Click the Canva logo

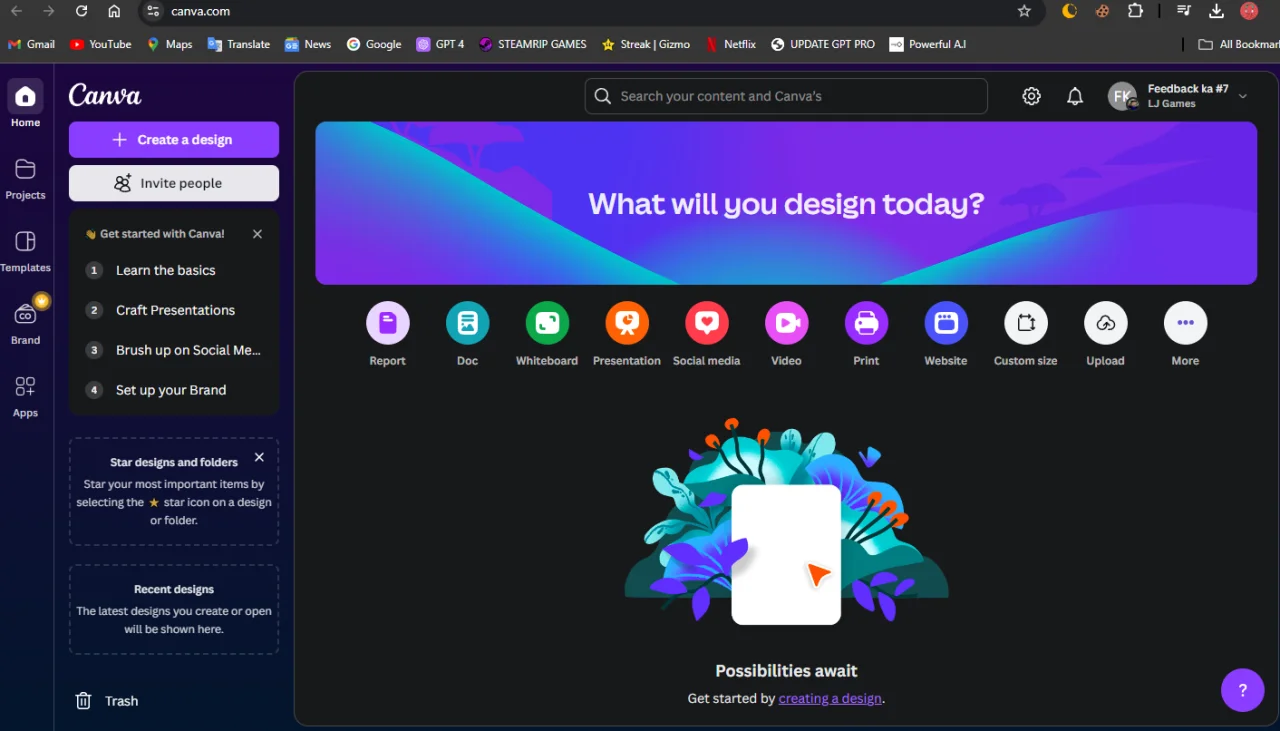pos(105,95)
